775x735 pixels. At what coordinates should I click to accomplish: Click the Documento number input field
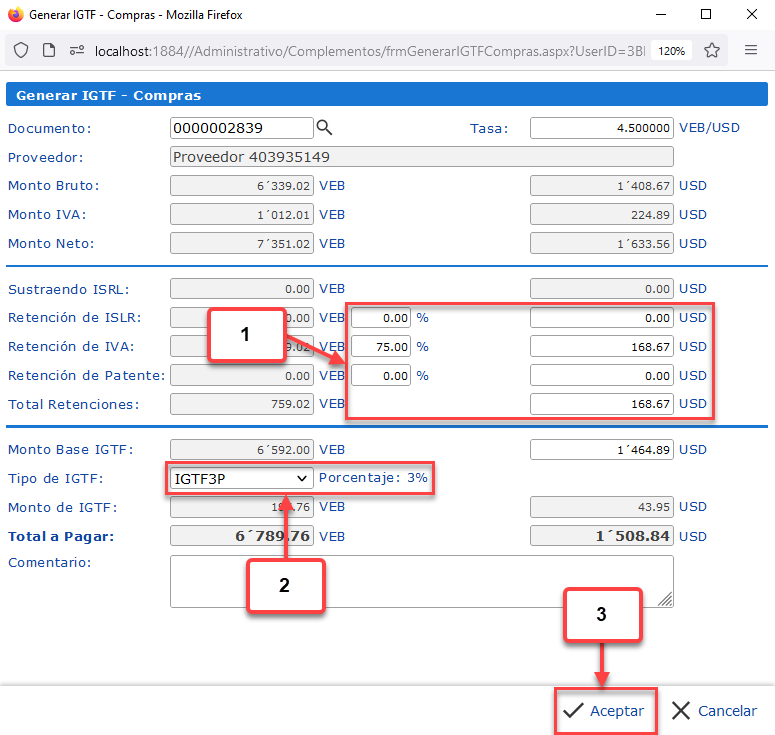[242, 128]
